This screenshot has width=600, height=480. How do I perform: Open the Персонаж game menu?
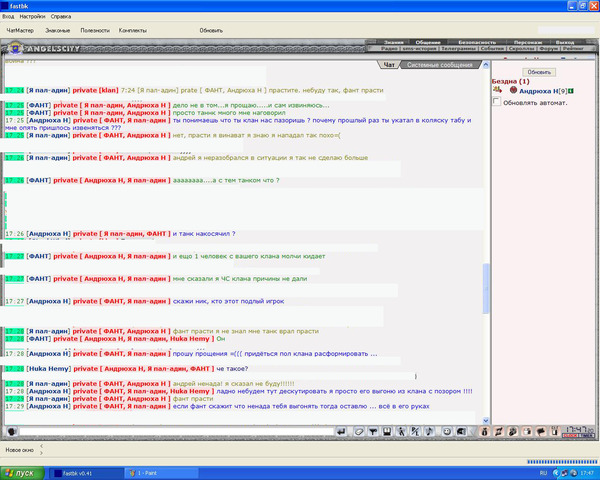528,42
